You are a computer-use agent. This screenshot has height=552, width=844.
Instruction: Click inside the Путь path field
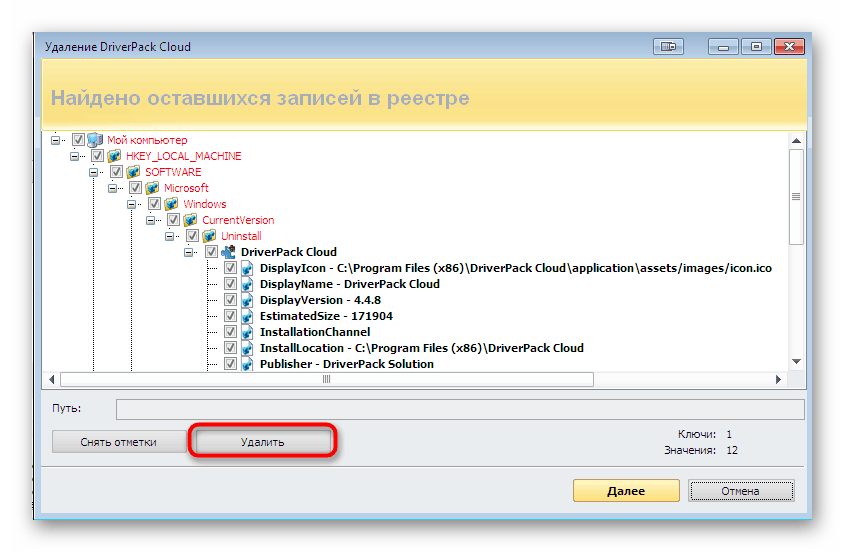tap(460, 409)
